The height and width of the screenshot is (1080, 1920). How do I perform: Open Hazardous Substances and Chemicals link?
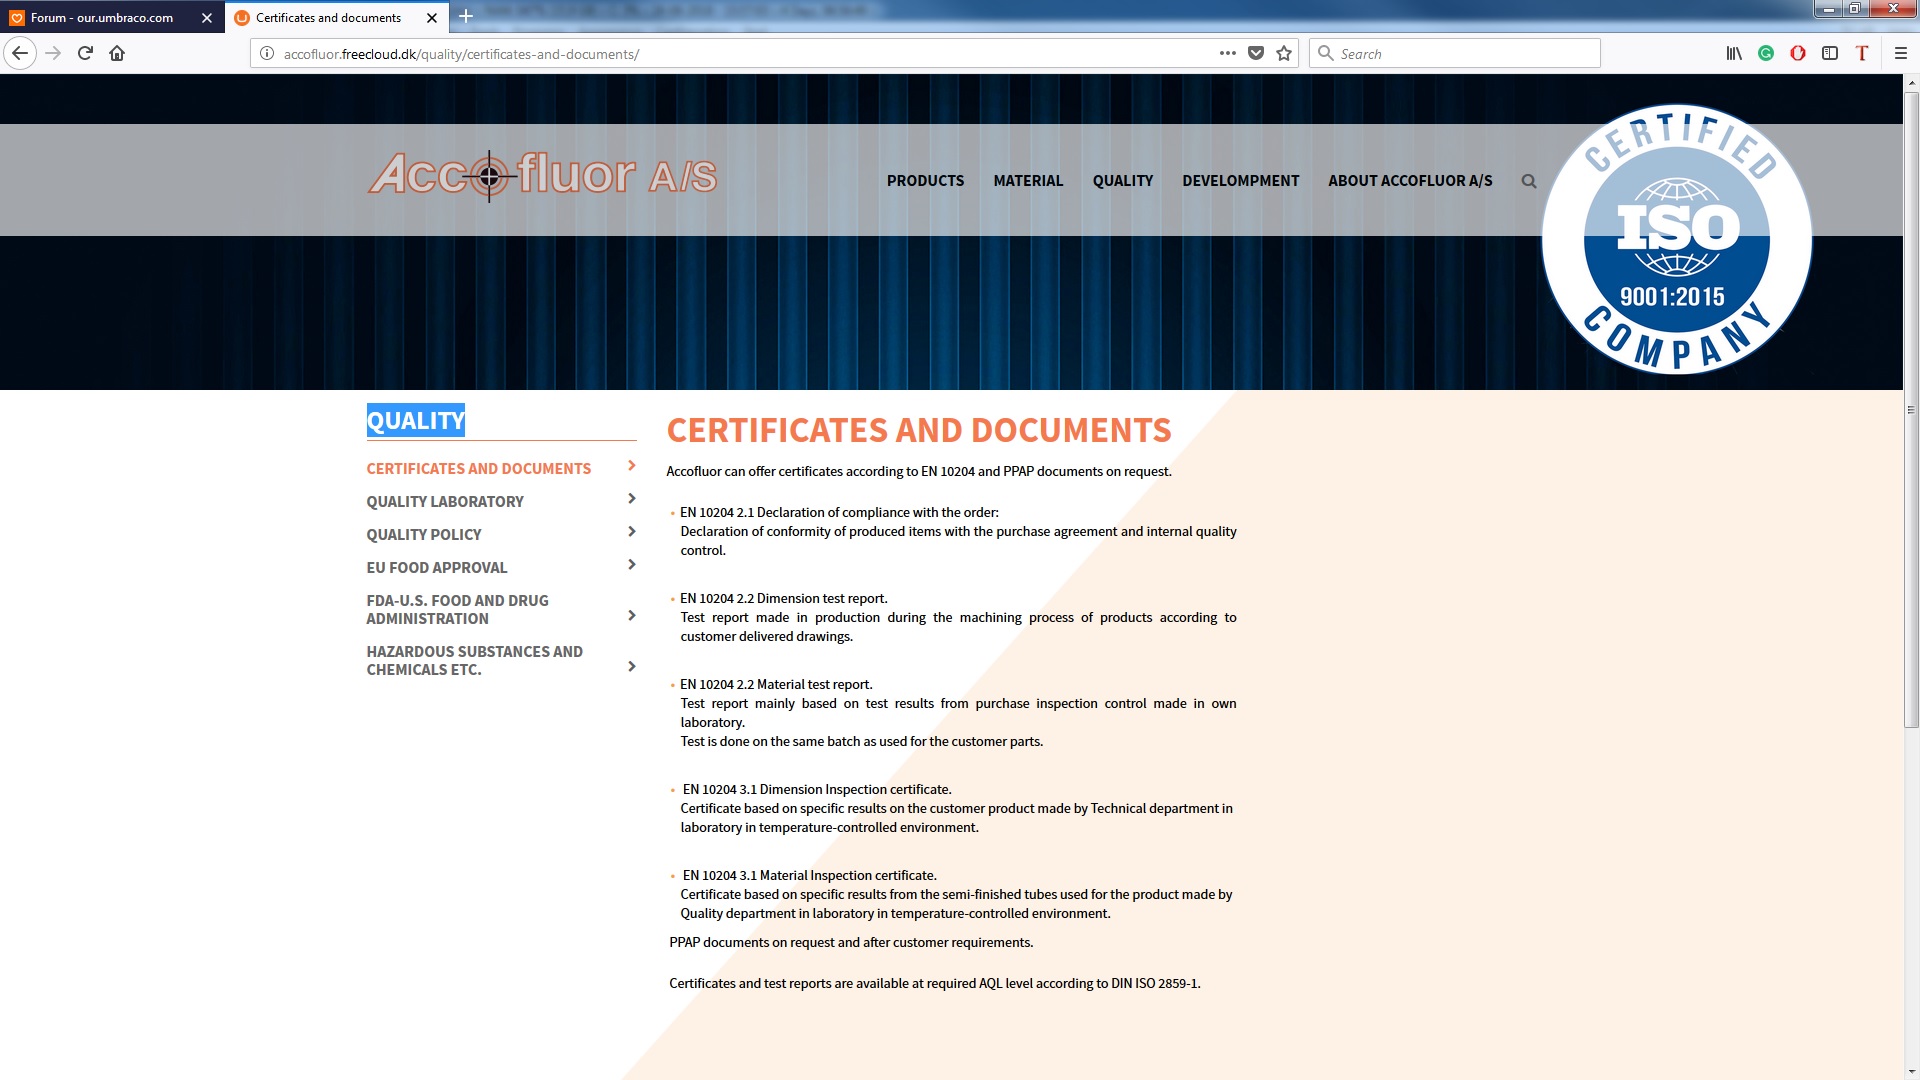click(475, 660)
